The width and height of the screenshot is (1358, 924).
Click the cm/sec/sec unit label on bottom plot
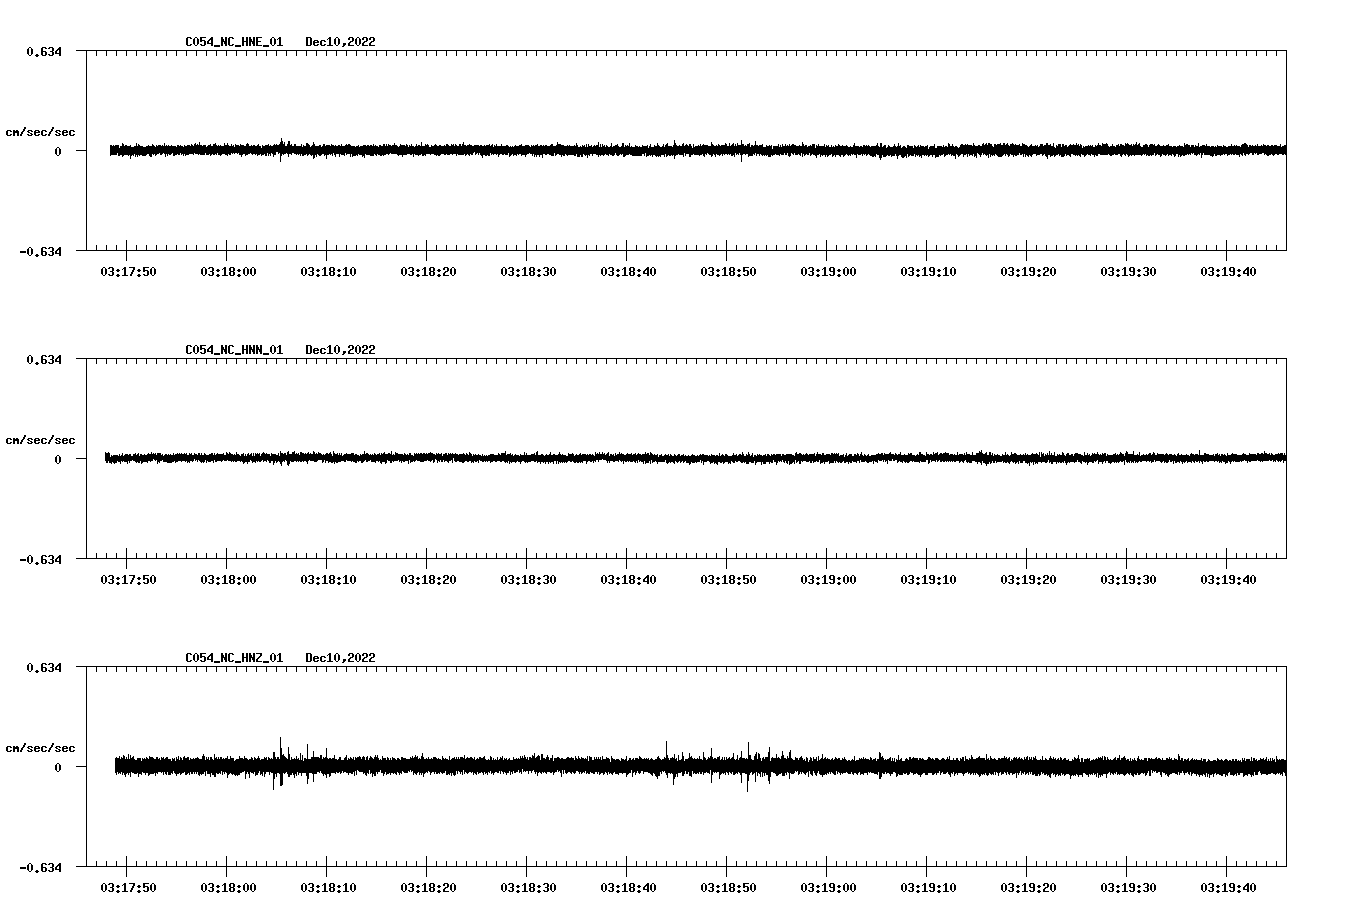pyautogui.click(x=41, y=746)
